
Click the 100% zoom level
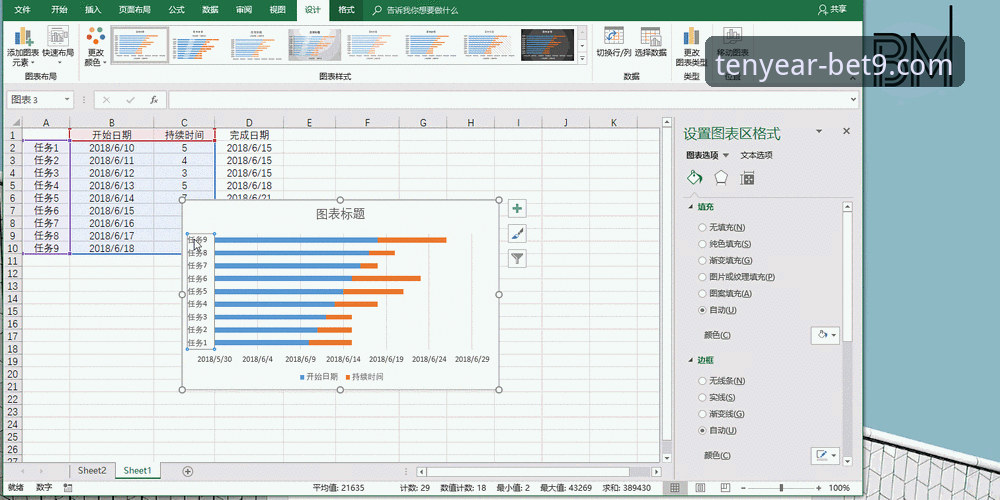coord(839,488)
